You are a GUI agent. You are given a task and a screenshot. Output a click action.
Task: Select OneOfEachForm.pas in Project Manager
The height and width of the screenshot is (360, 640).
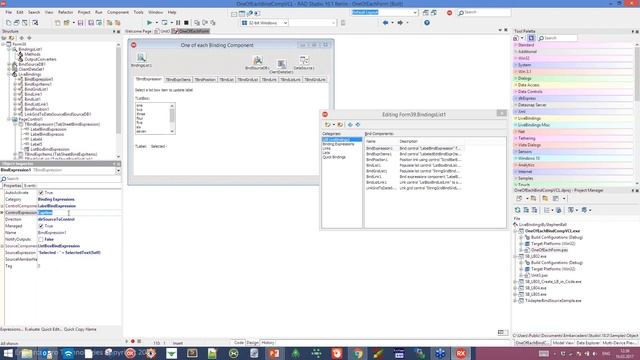point(549,250)
